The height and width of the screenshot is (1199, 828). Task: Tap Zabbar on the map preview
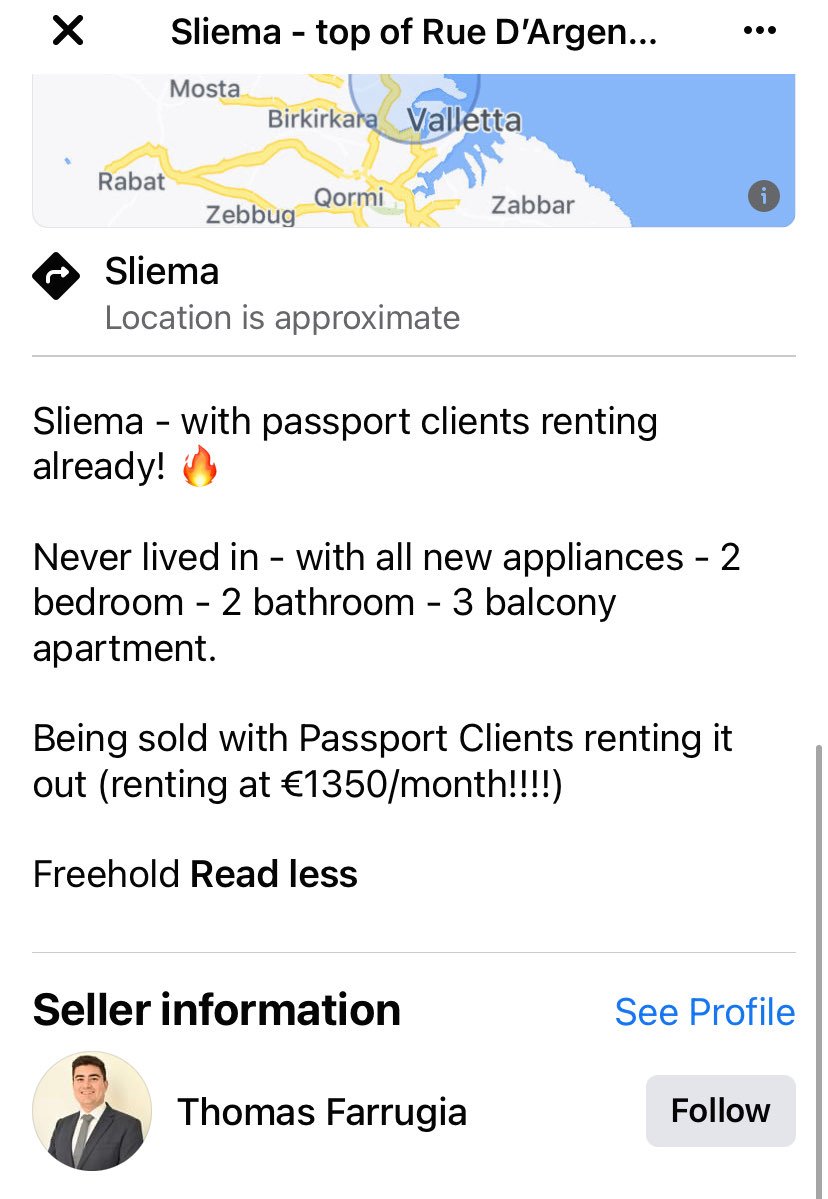tap(533, 205)
